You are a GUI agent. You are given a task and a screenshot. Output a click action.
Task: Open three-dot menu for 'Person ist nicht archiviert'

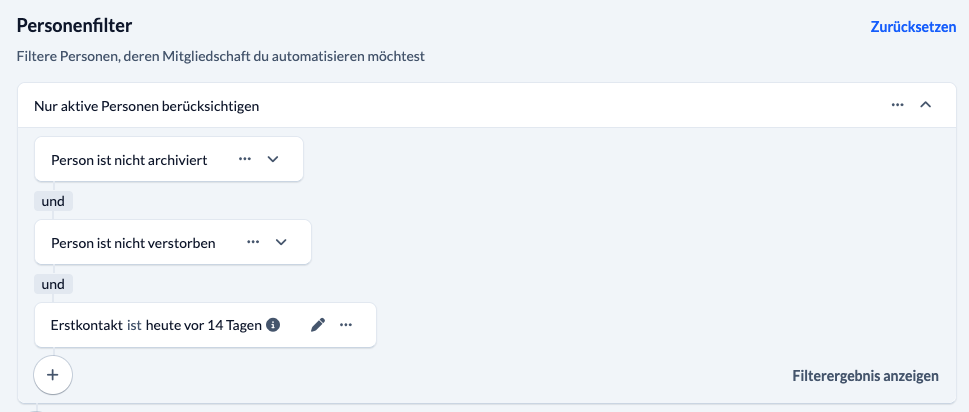point(245,159)
